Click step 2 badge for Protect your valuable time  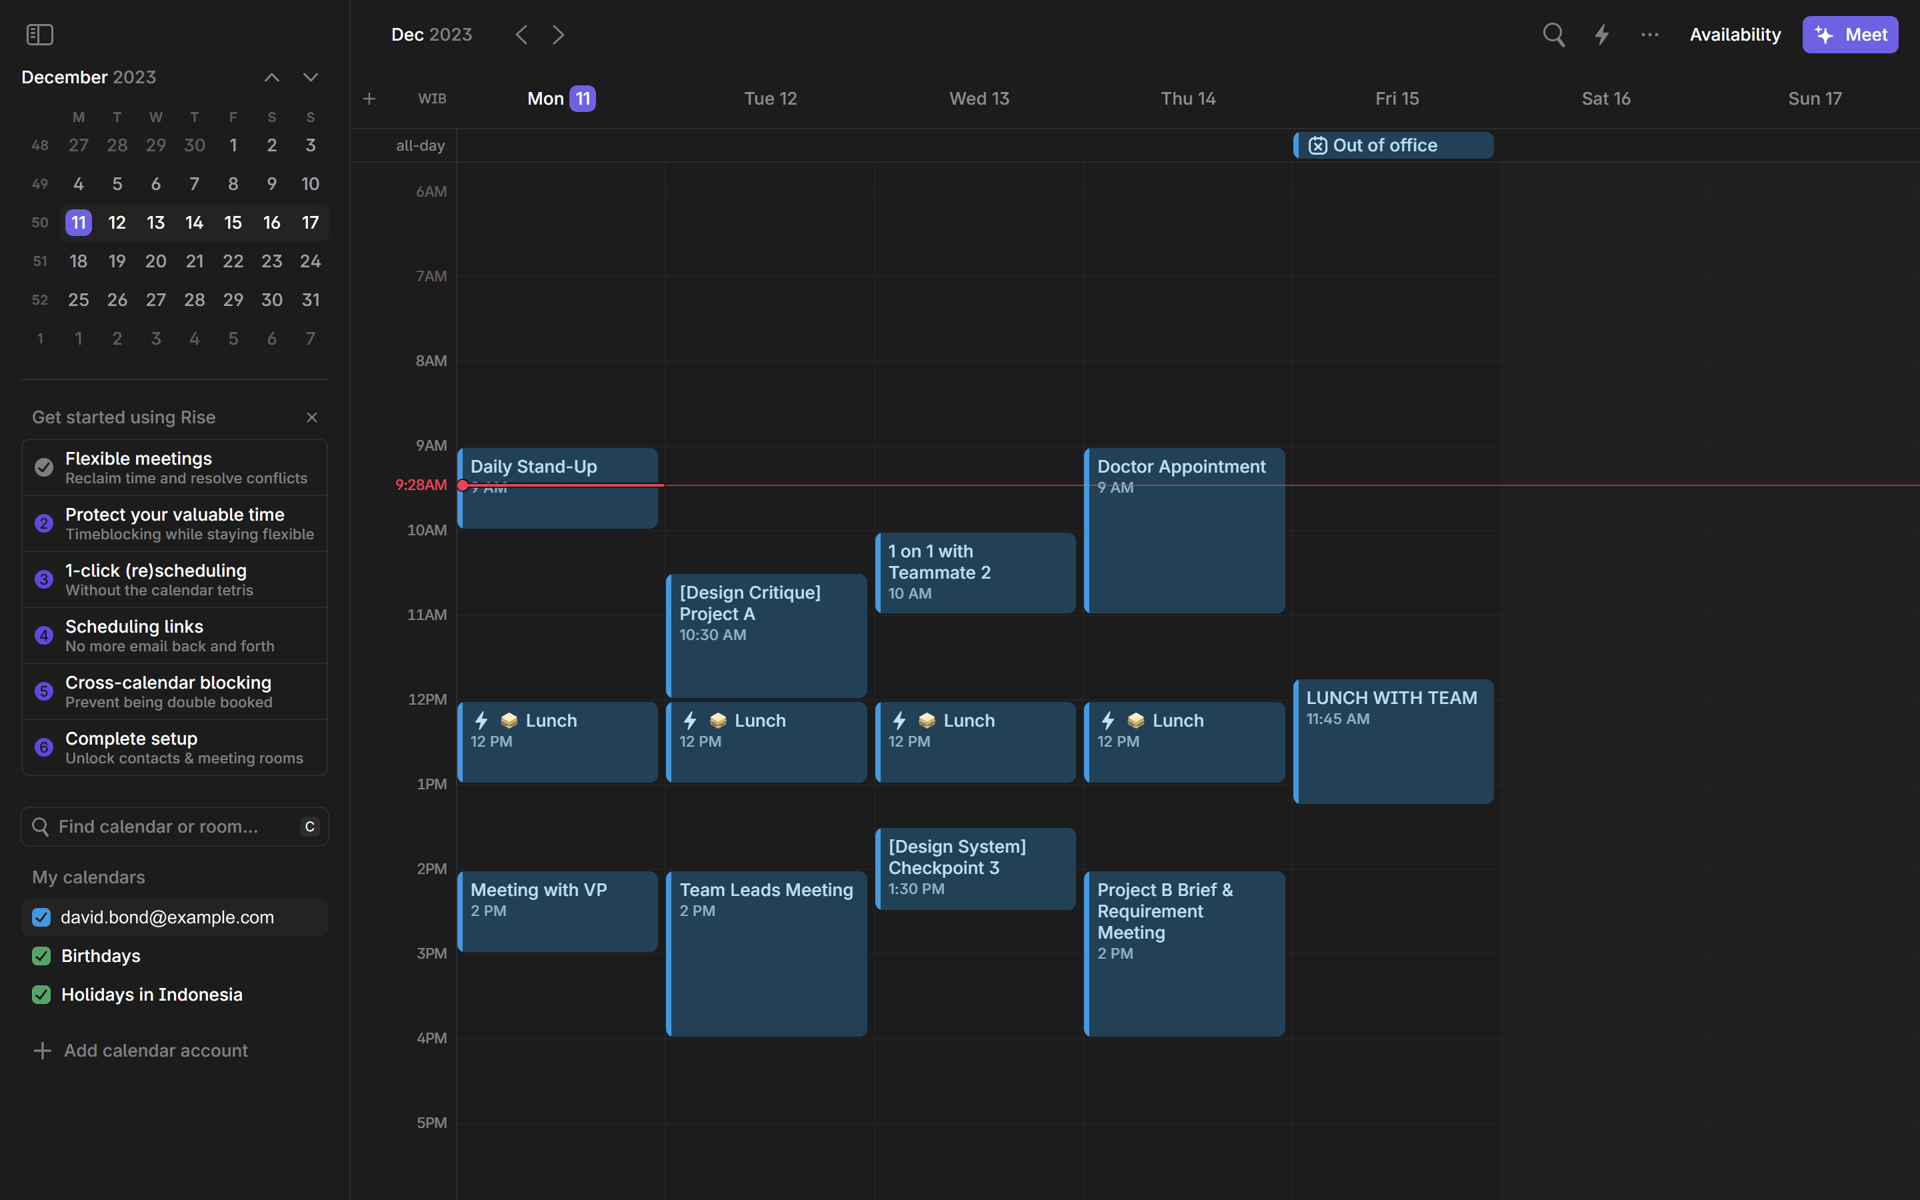pyautogui.click(x=44, y=523)
